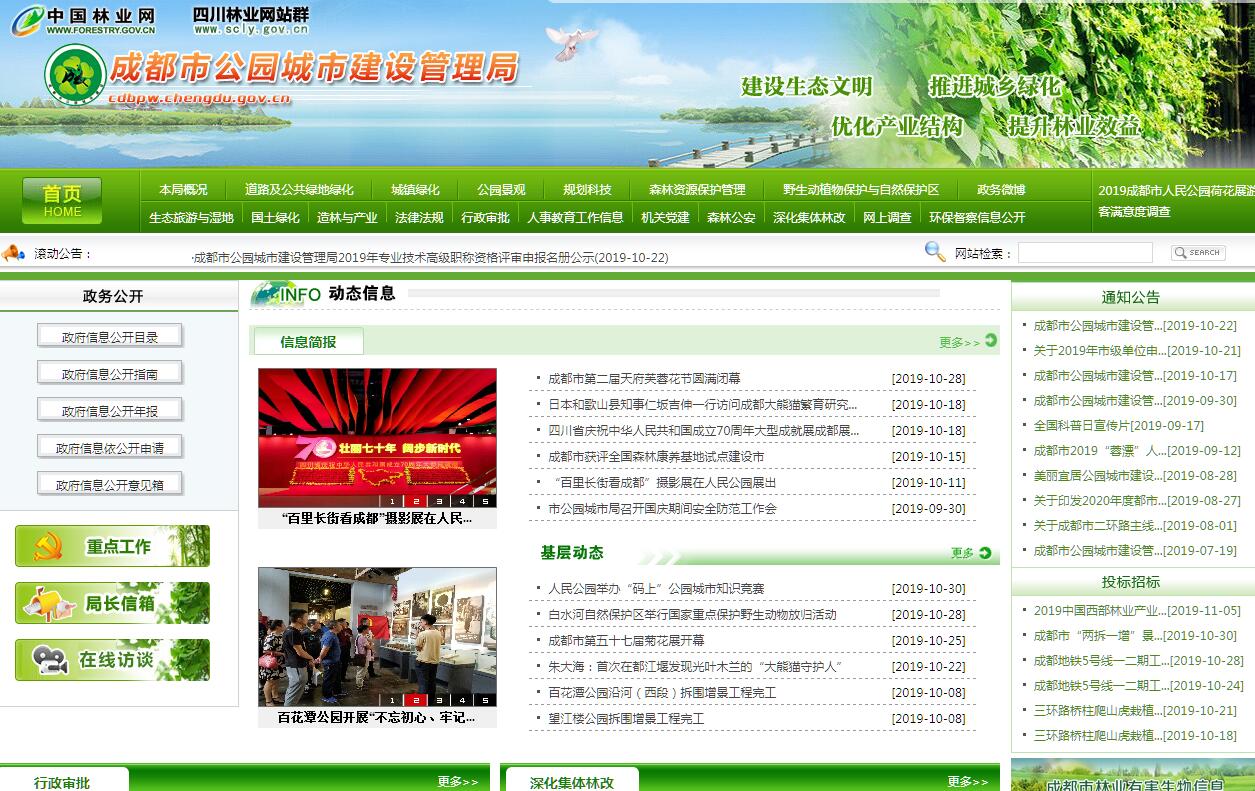This screenshot has width=1255, height=791.
Task: Open news 望江楼公园拆围增景工程完工
Action: click(626, 719)
